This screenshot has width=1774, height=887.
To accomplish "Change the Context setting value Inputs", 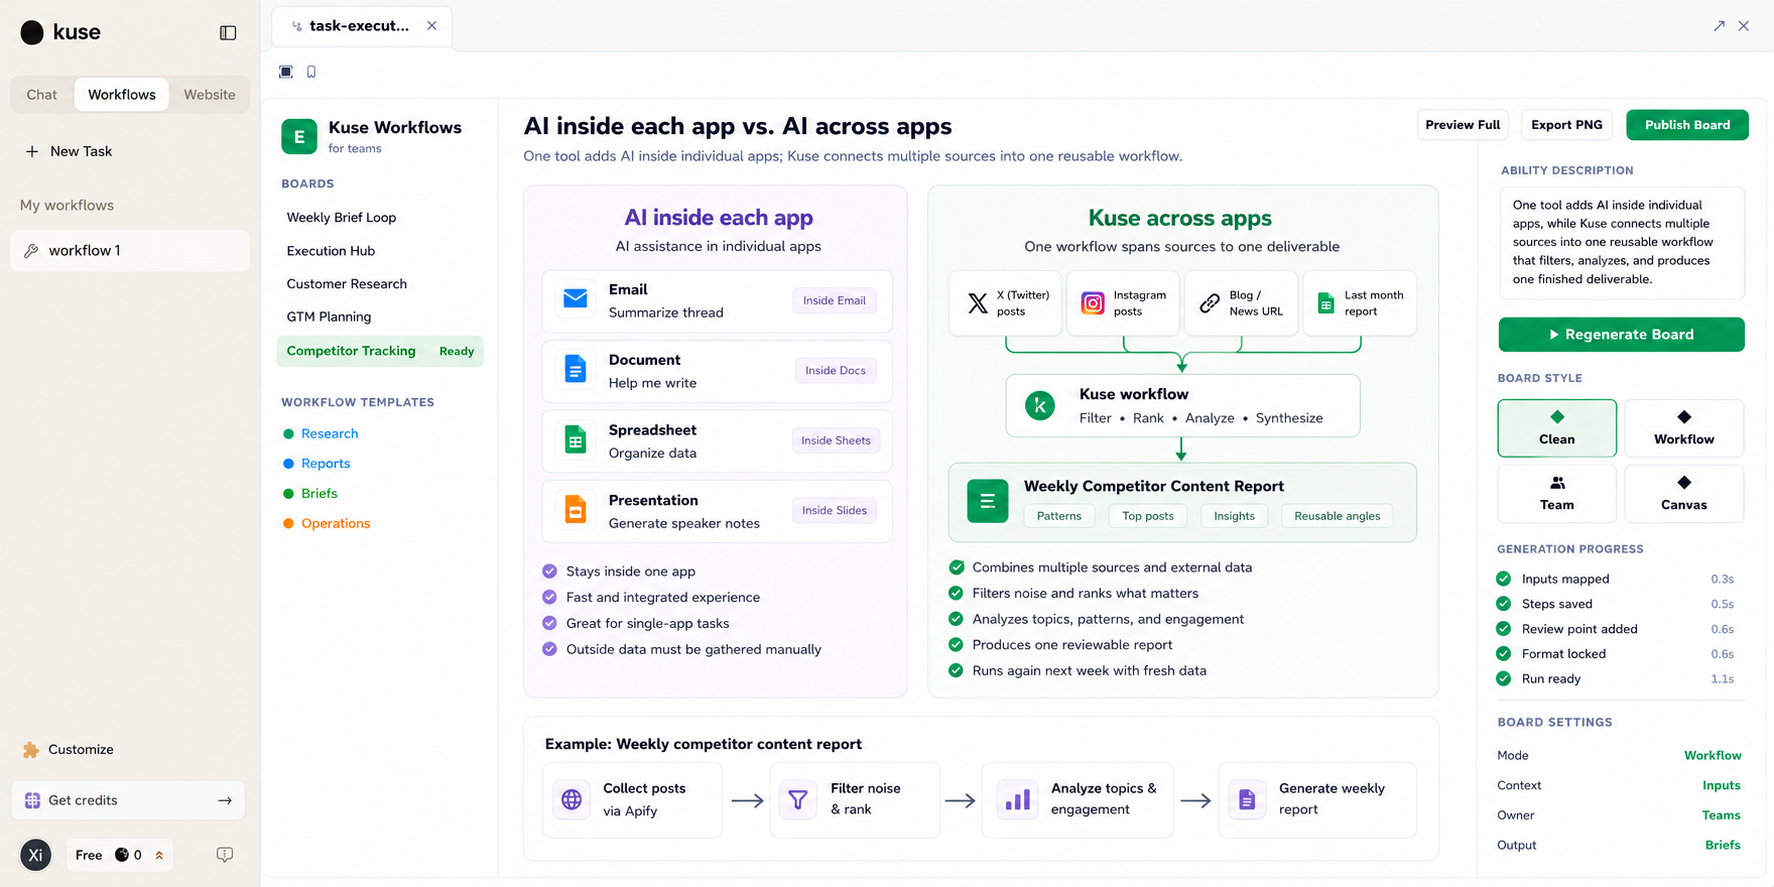I will coord(1721,785).
